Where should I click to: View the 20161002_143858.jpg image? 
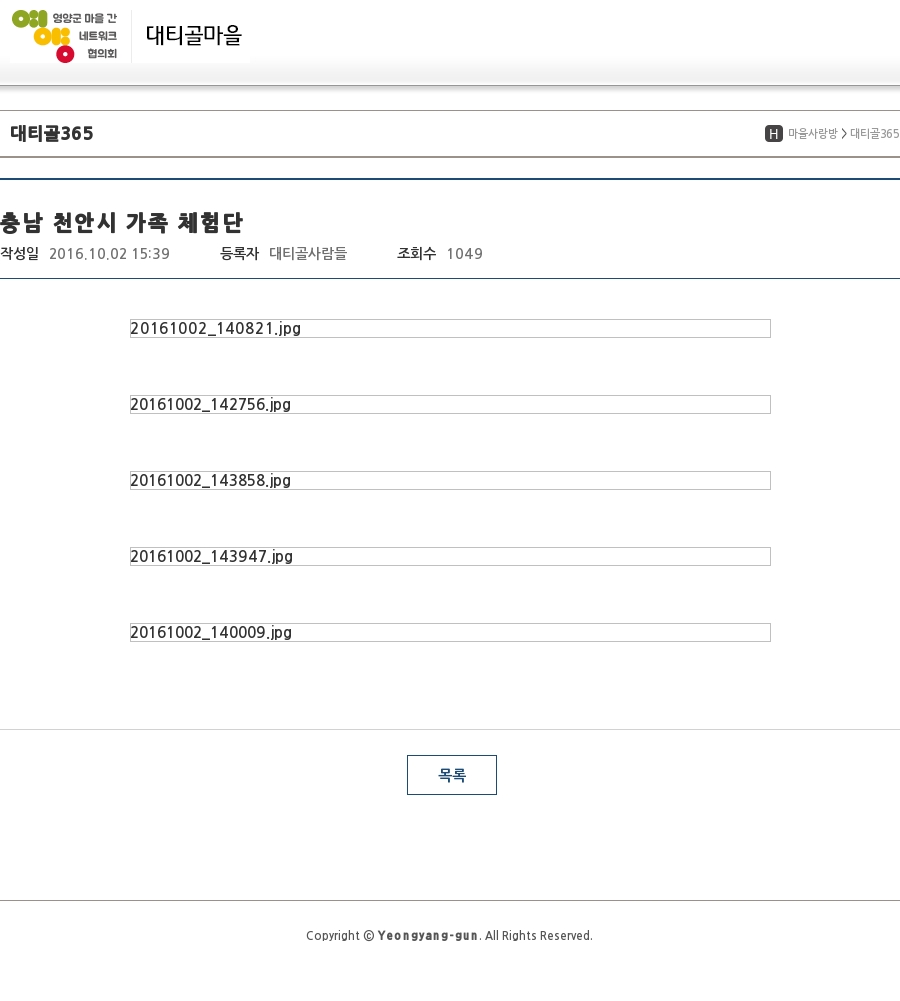(450, 480)
